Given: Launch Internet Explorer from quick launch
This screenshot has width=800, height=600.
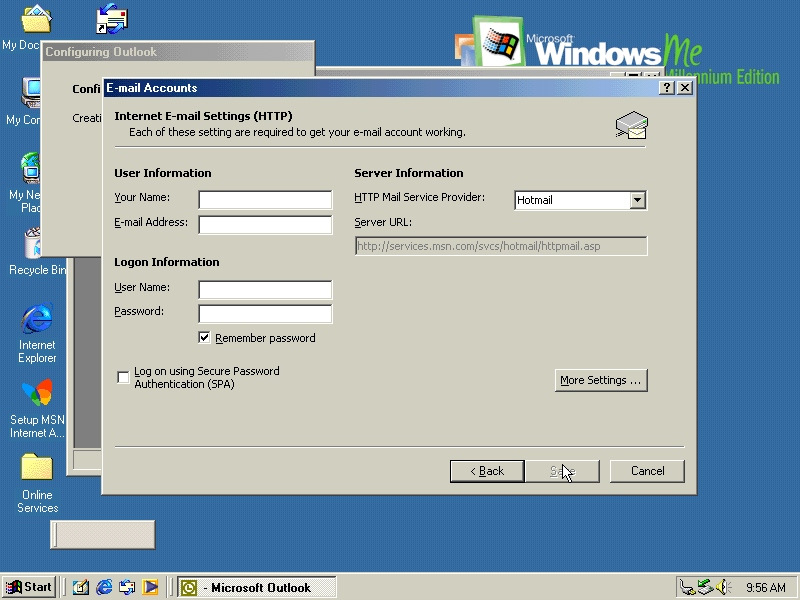Looking at the screenshot, I should coord(104,587).
